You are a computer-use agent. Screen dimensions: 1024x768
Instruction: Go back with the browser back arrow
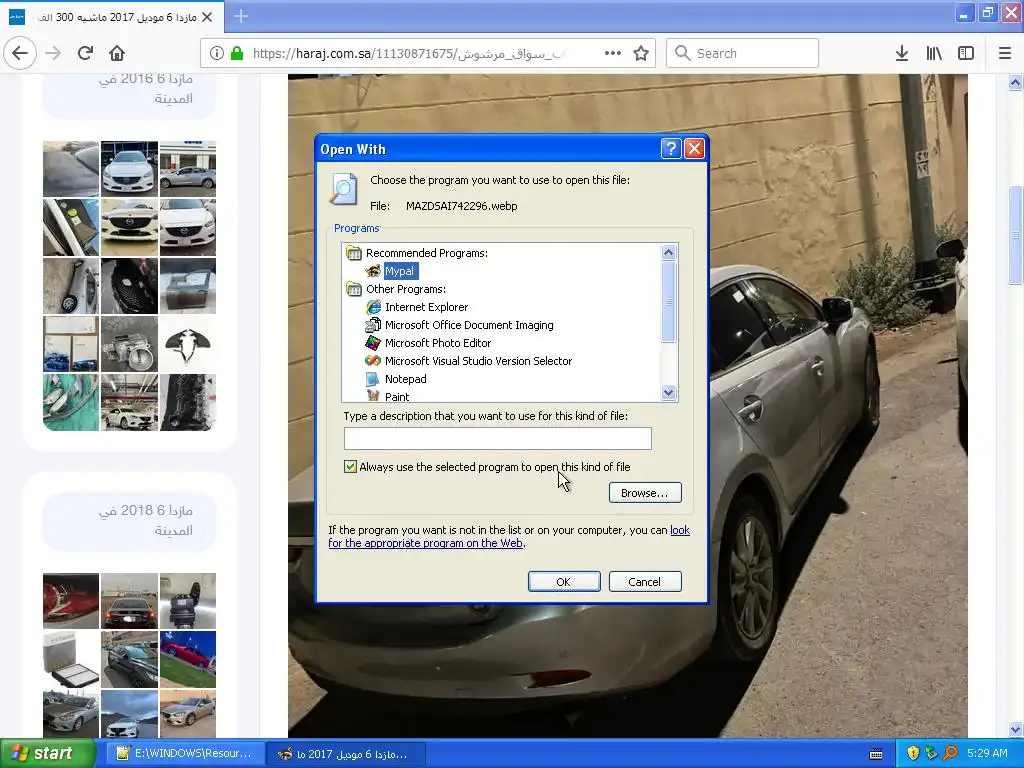click(x=20, y=53)
